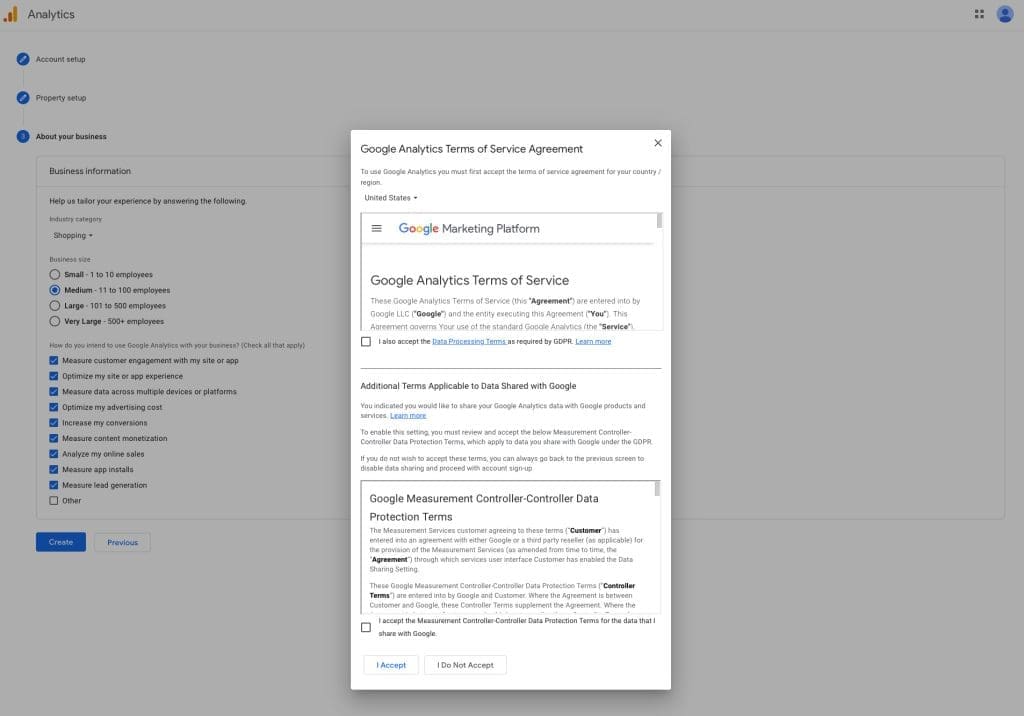
Task: Open the Google apps grid icon
Action: coord(978,14)
